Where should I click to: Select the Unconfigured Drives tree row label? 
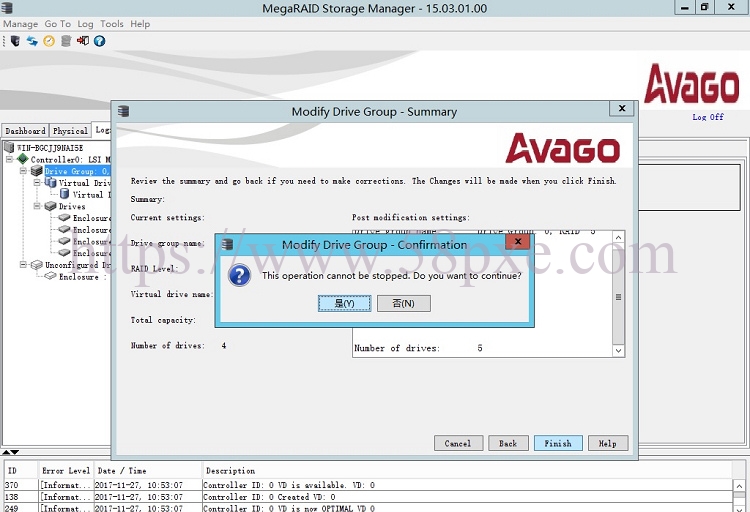point(77,265)
